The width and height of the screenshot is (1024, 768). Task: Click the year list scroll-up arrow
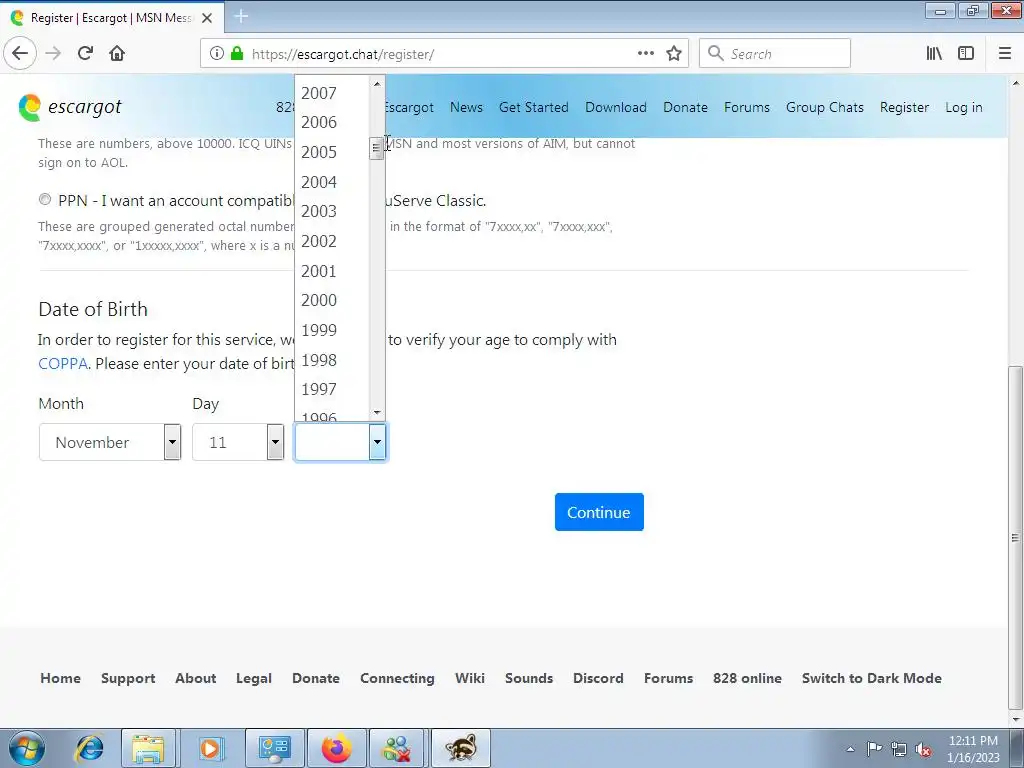[377, 84]
